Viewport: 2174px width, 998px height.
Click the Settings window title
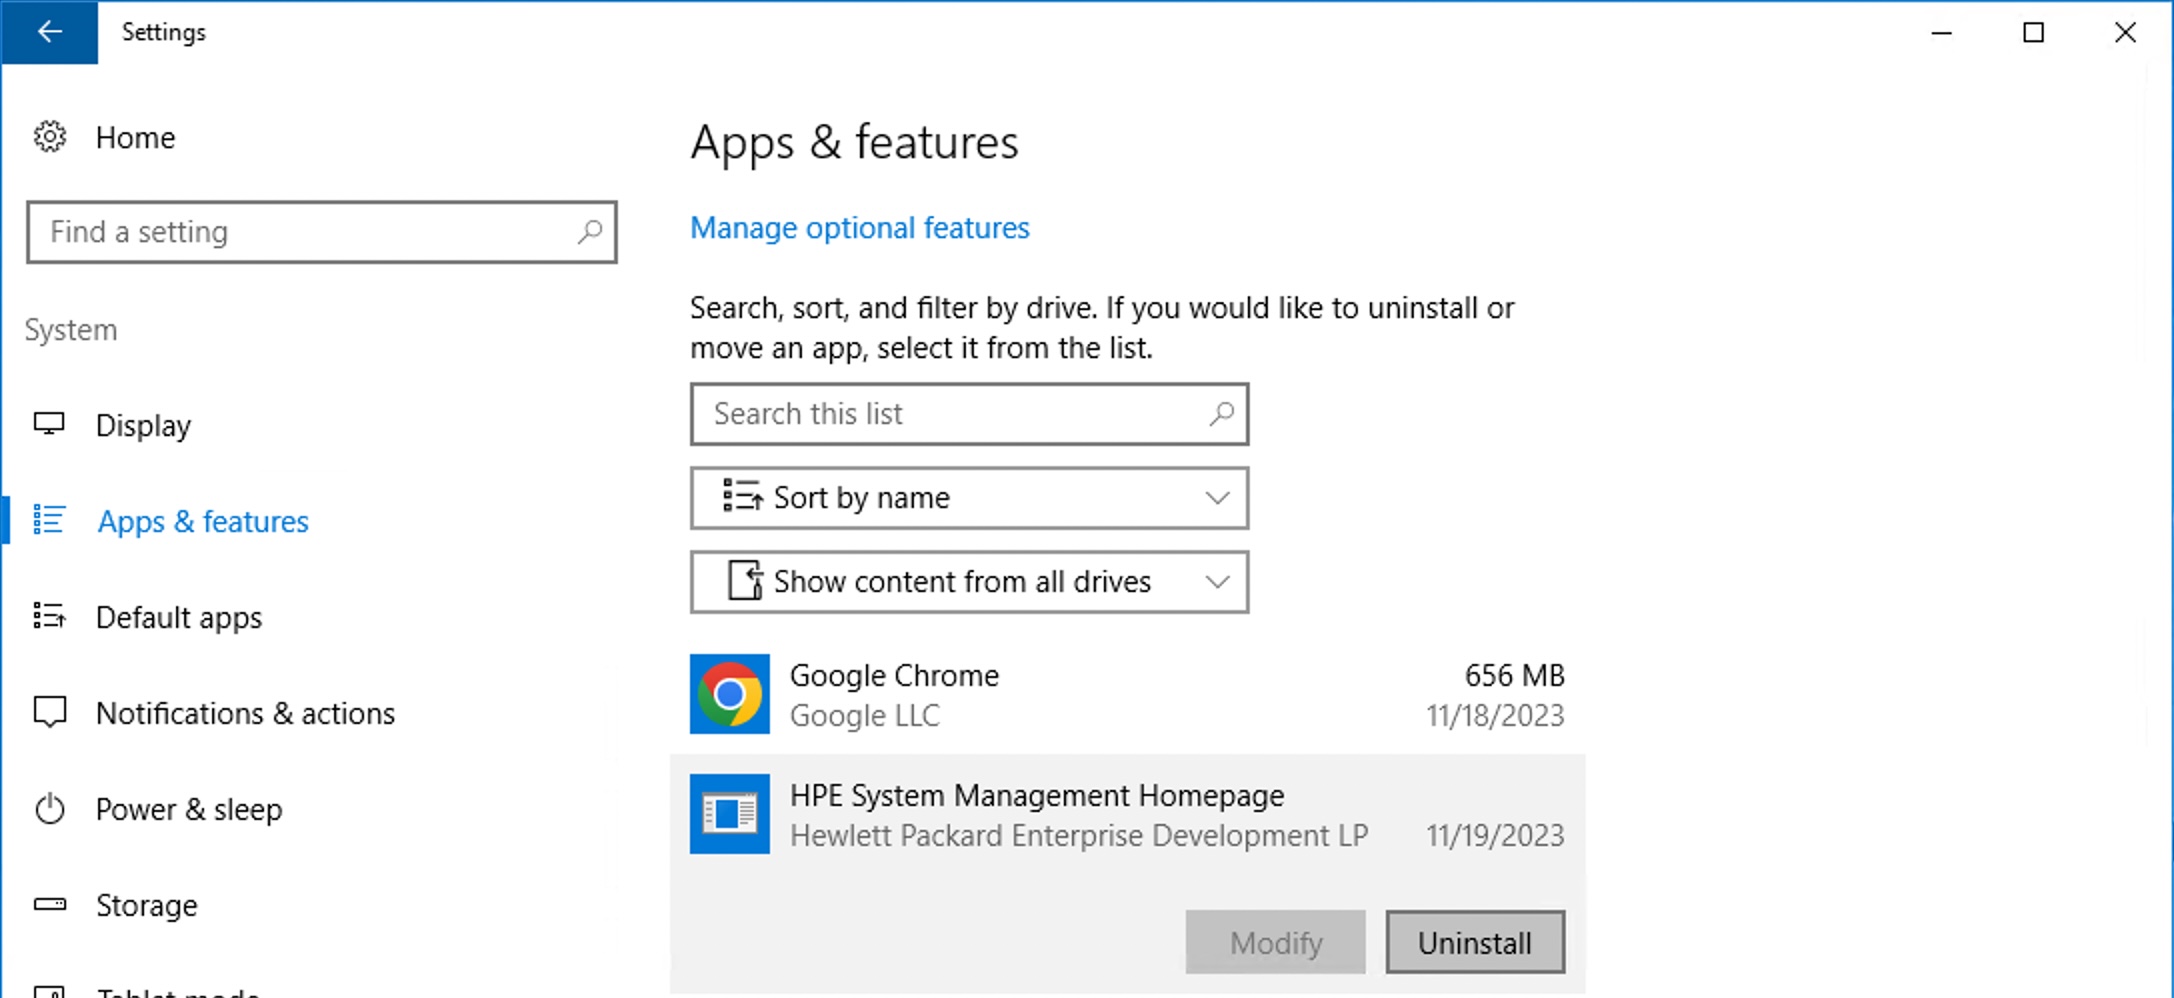(163, 32)
